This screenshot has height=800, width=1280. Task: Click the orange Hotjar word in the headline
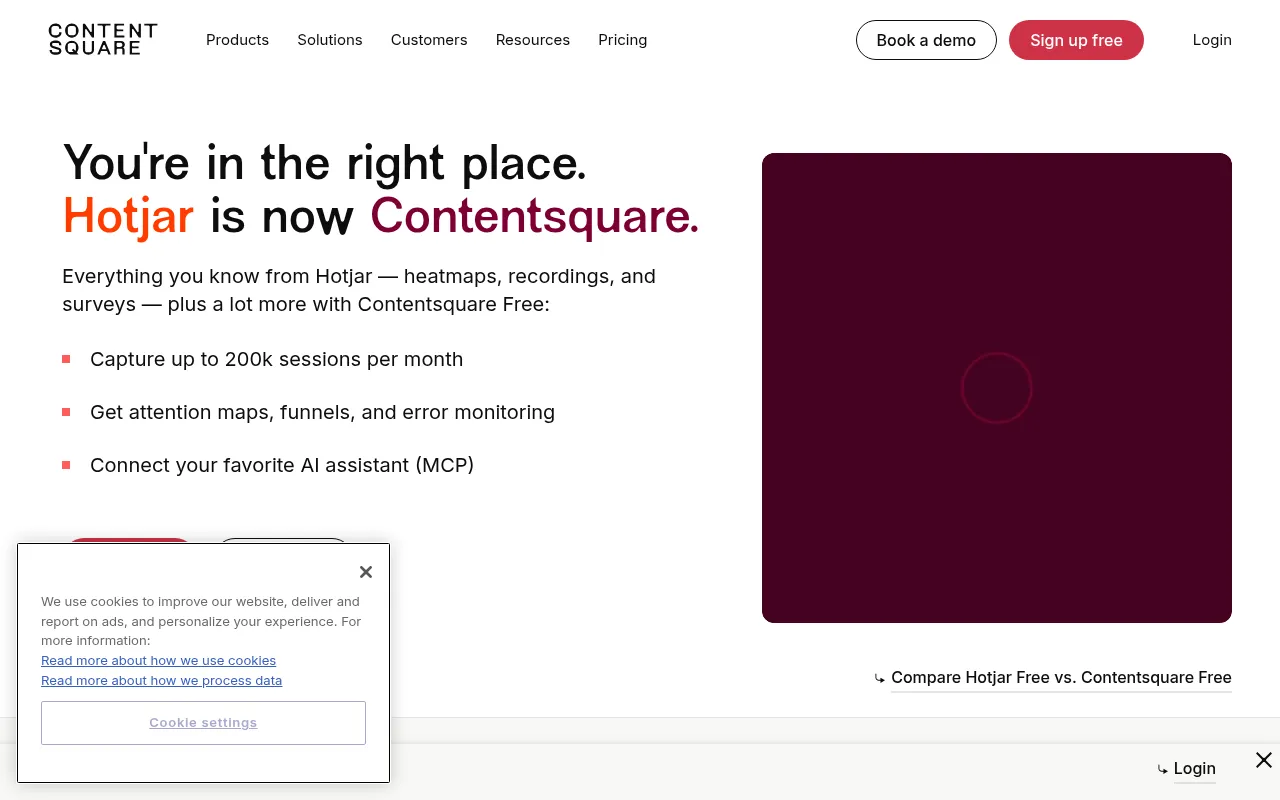[128, 216]
